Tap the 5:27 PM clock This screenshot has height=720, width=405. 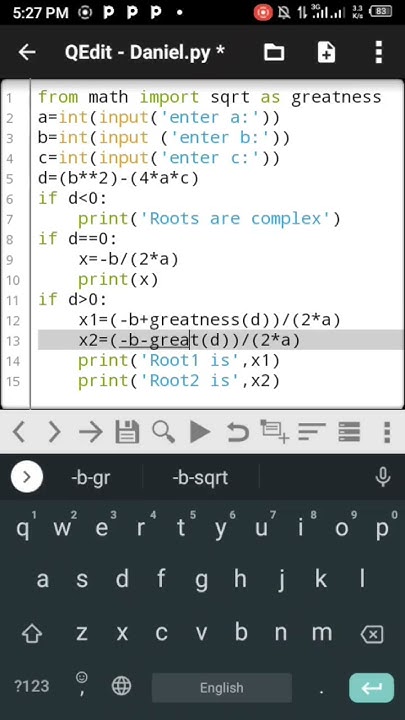point(40,12)
